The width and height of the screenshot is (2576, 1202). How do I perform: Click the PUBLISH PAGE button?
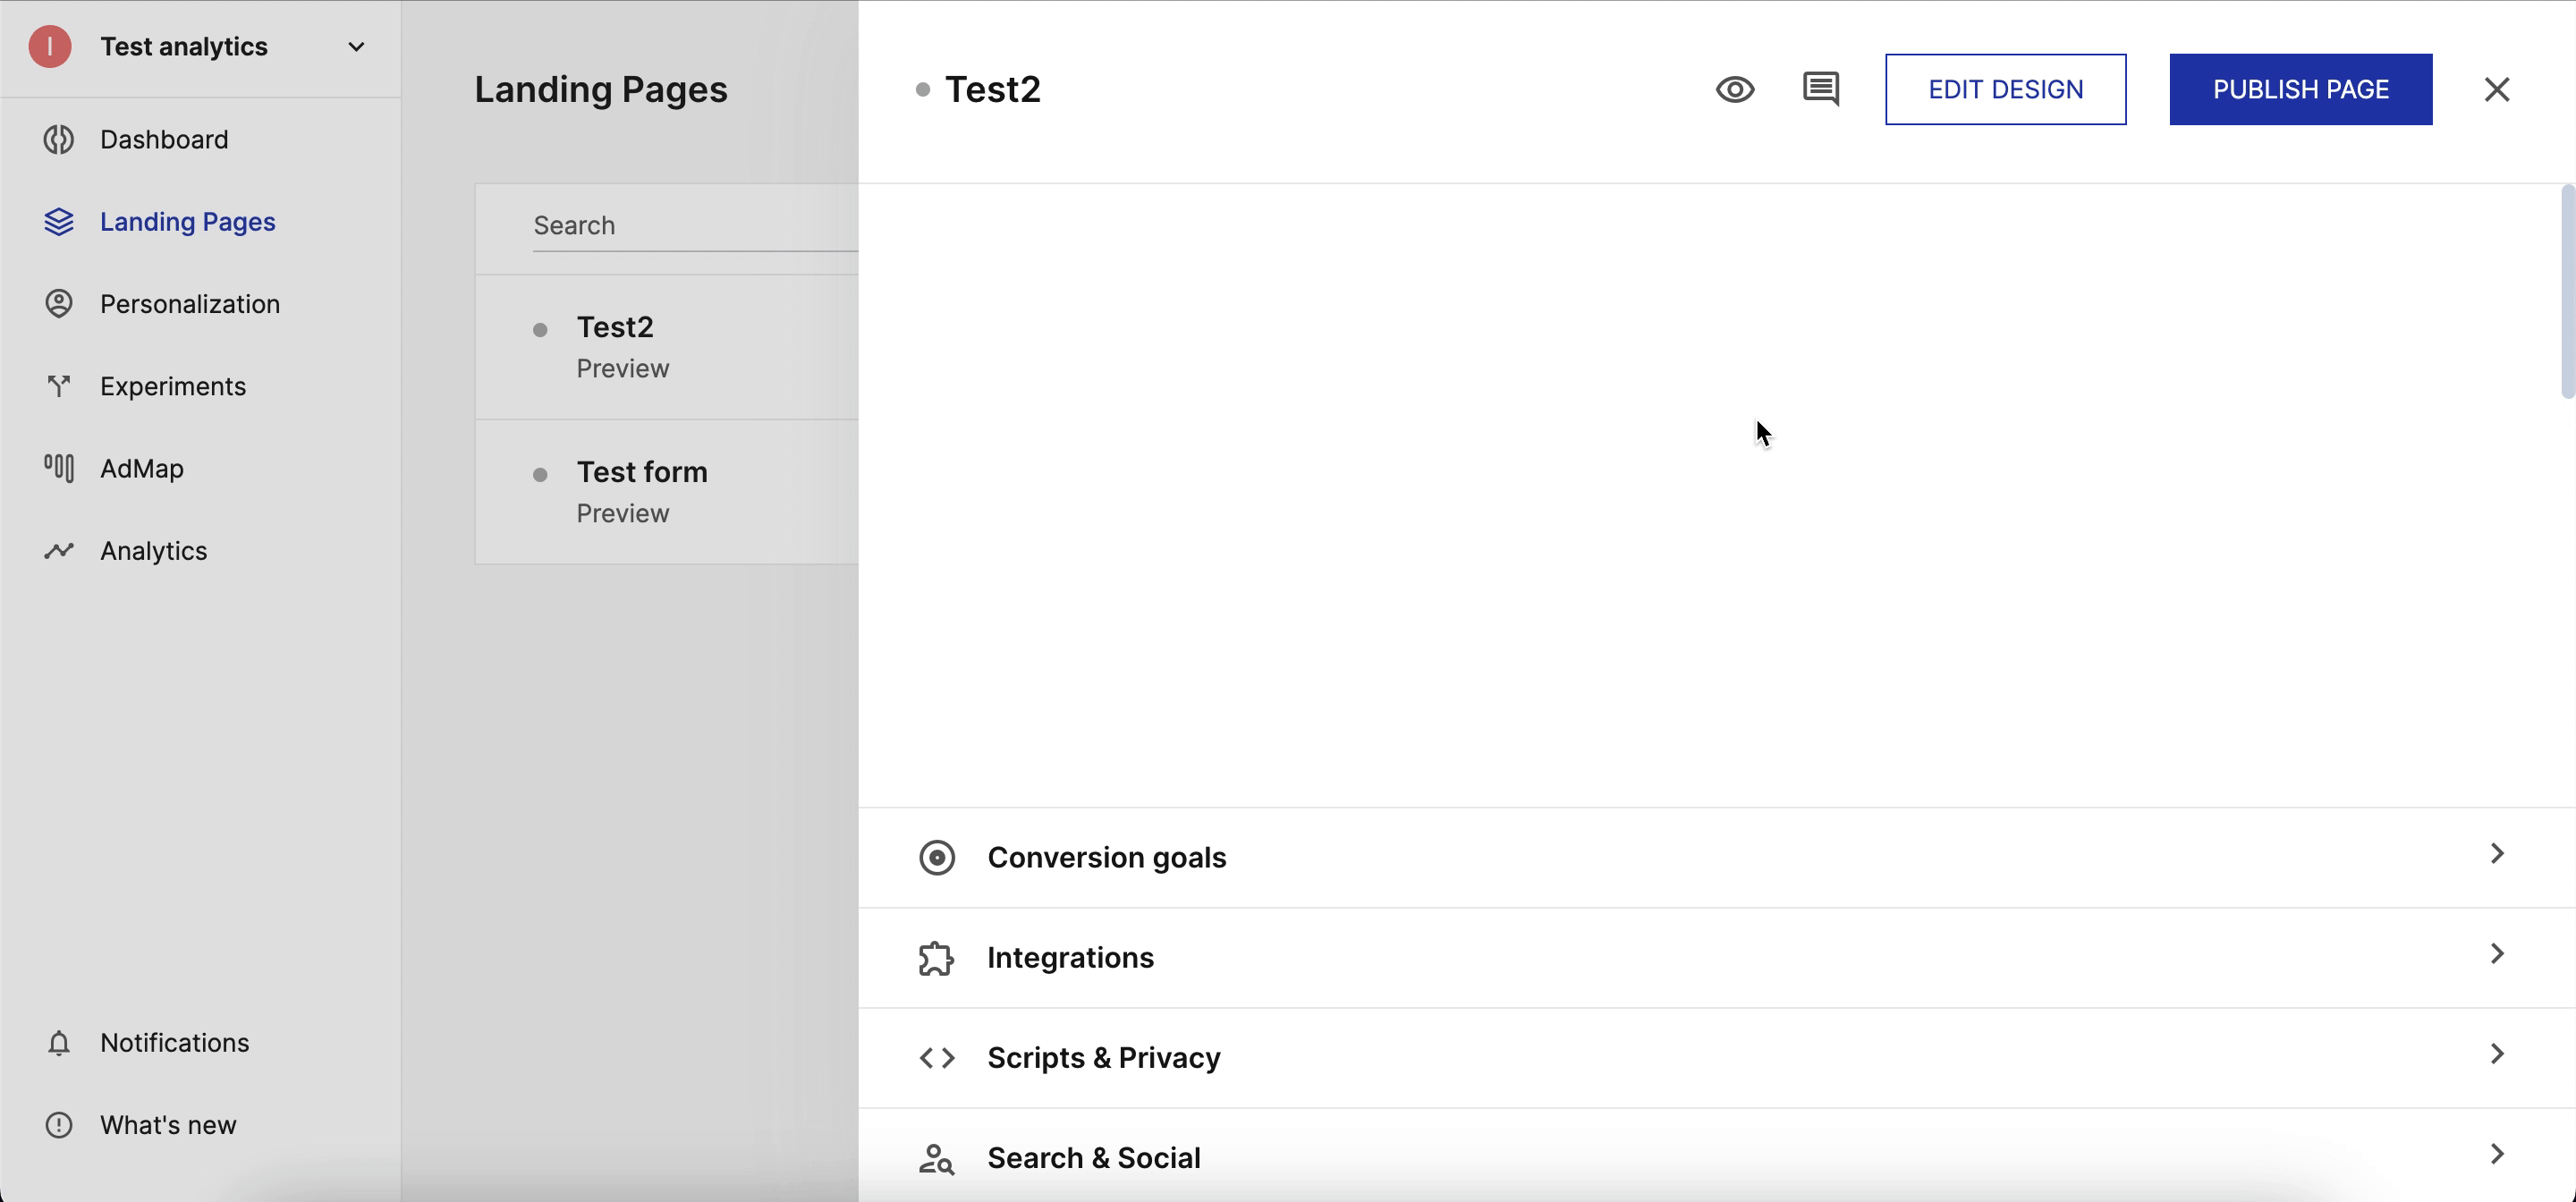2300,89
